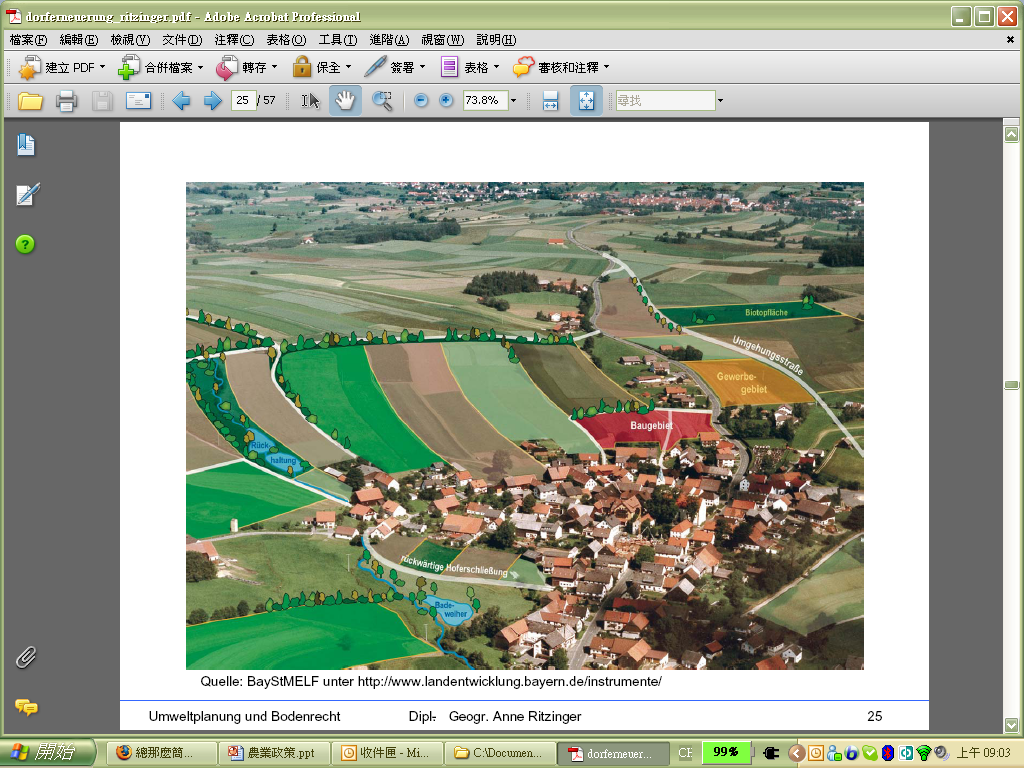
Task: Open the Attachments paperclip panel
Action: pos(26,657)
